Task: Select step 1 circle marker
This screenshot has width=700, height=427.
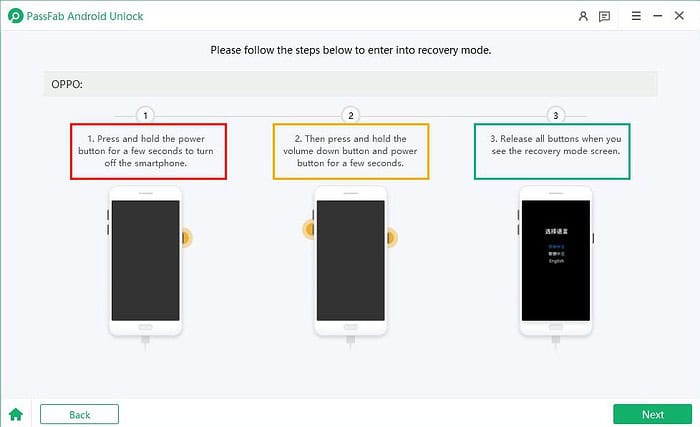Action: [x=145, y=114]
